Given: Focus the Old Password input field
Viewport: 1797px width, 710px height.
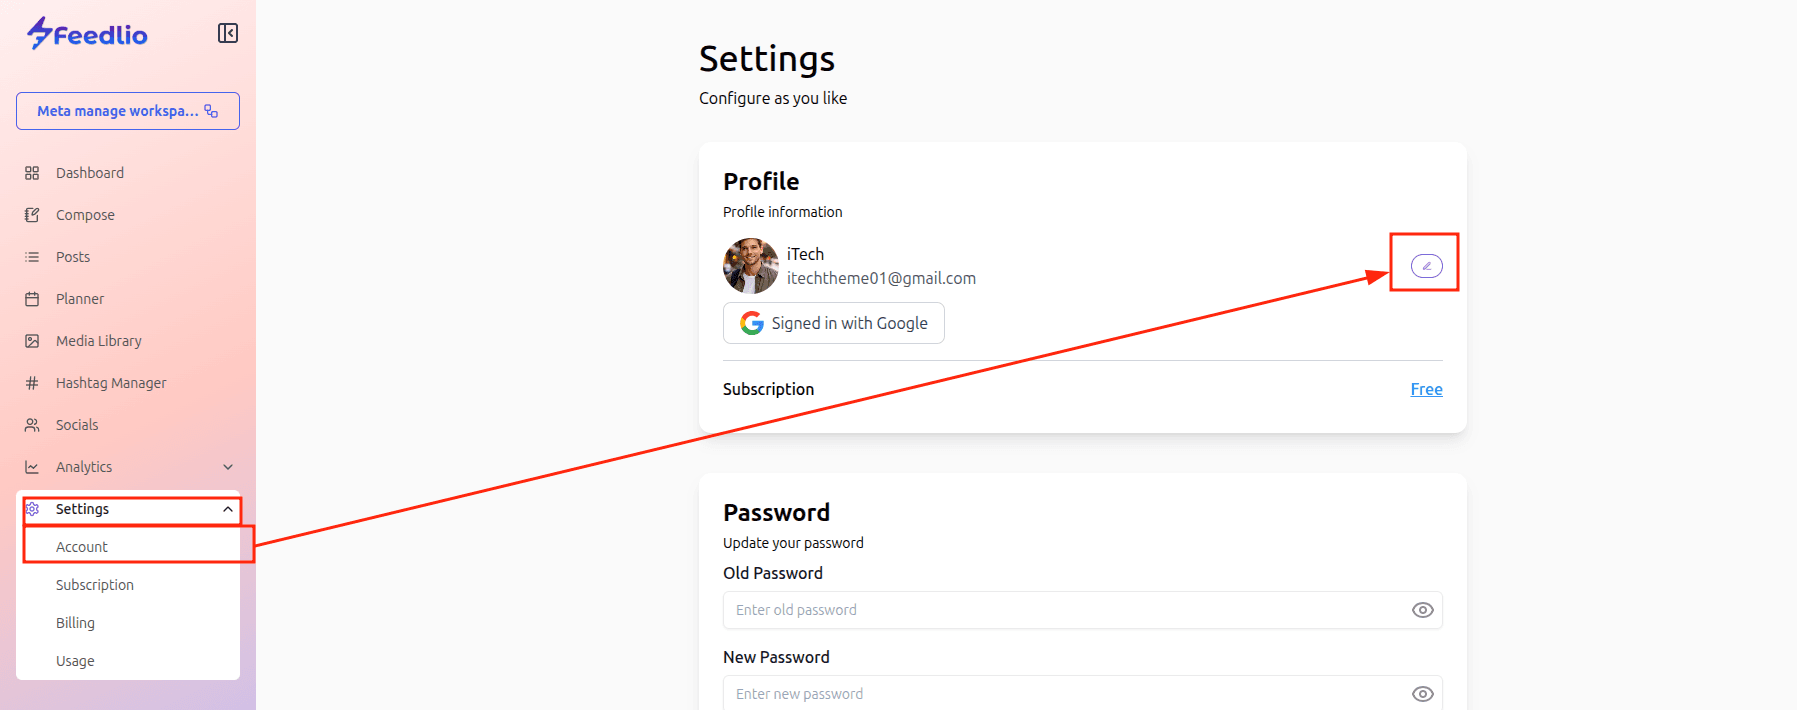Looking at the screenshot, I should pyautogui.click(x=1060, y=610).
